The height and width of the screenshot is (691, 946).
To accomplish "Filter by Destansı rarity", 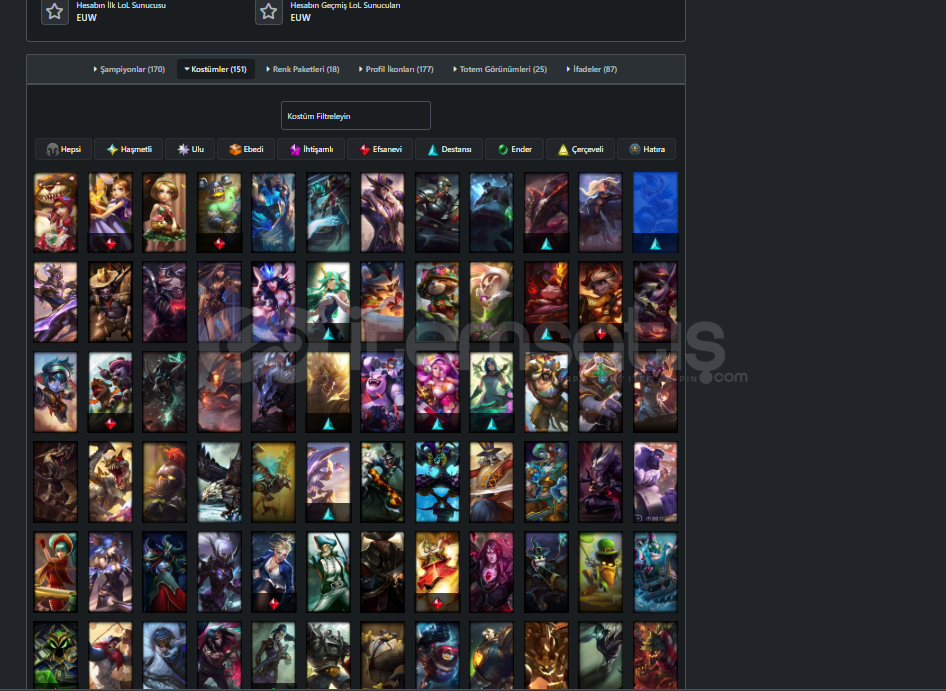I will (449, 149).
